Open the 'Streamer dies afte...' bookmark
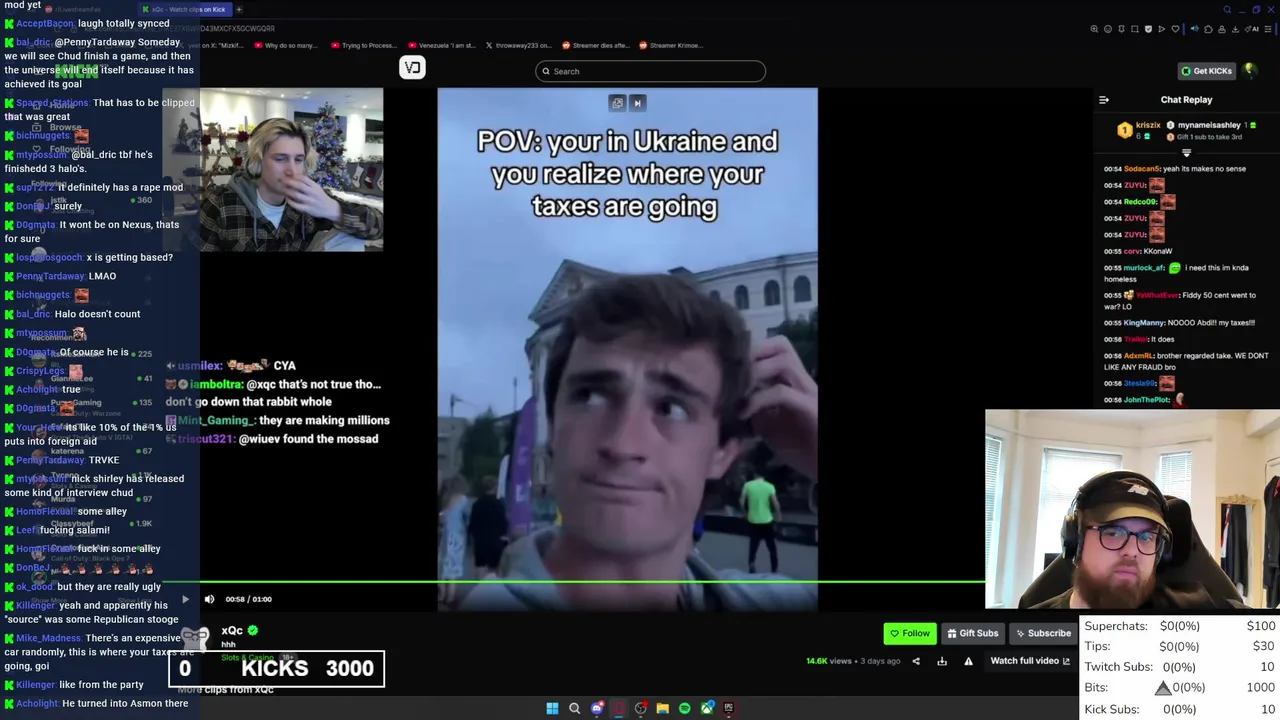 pos(595,45)
